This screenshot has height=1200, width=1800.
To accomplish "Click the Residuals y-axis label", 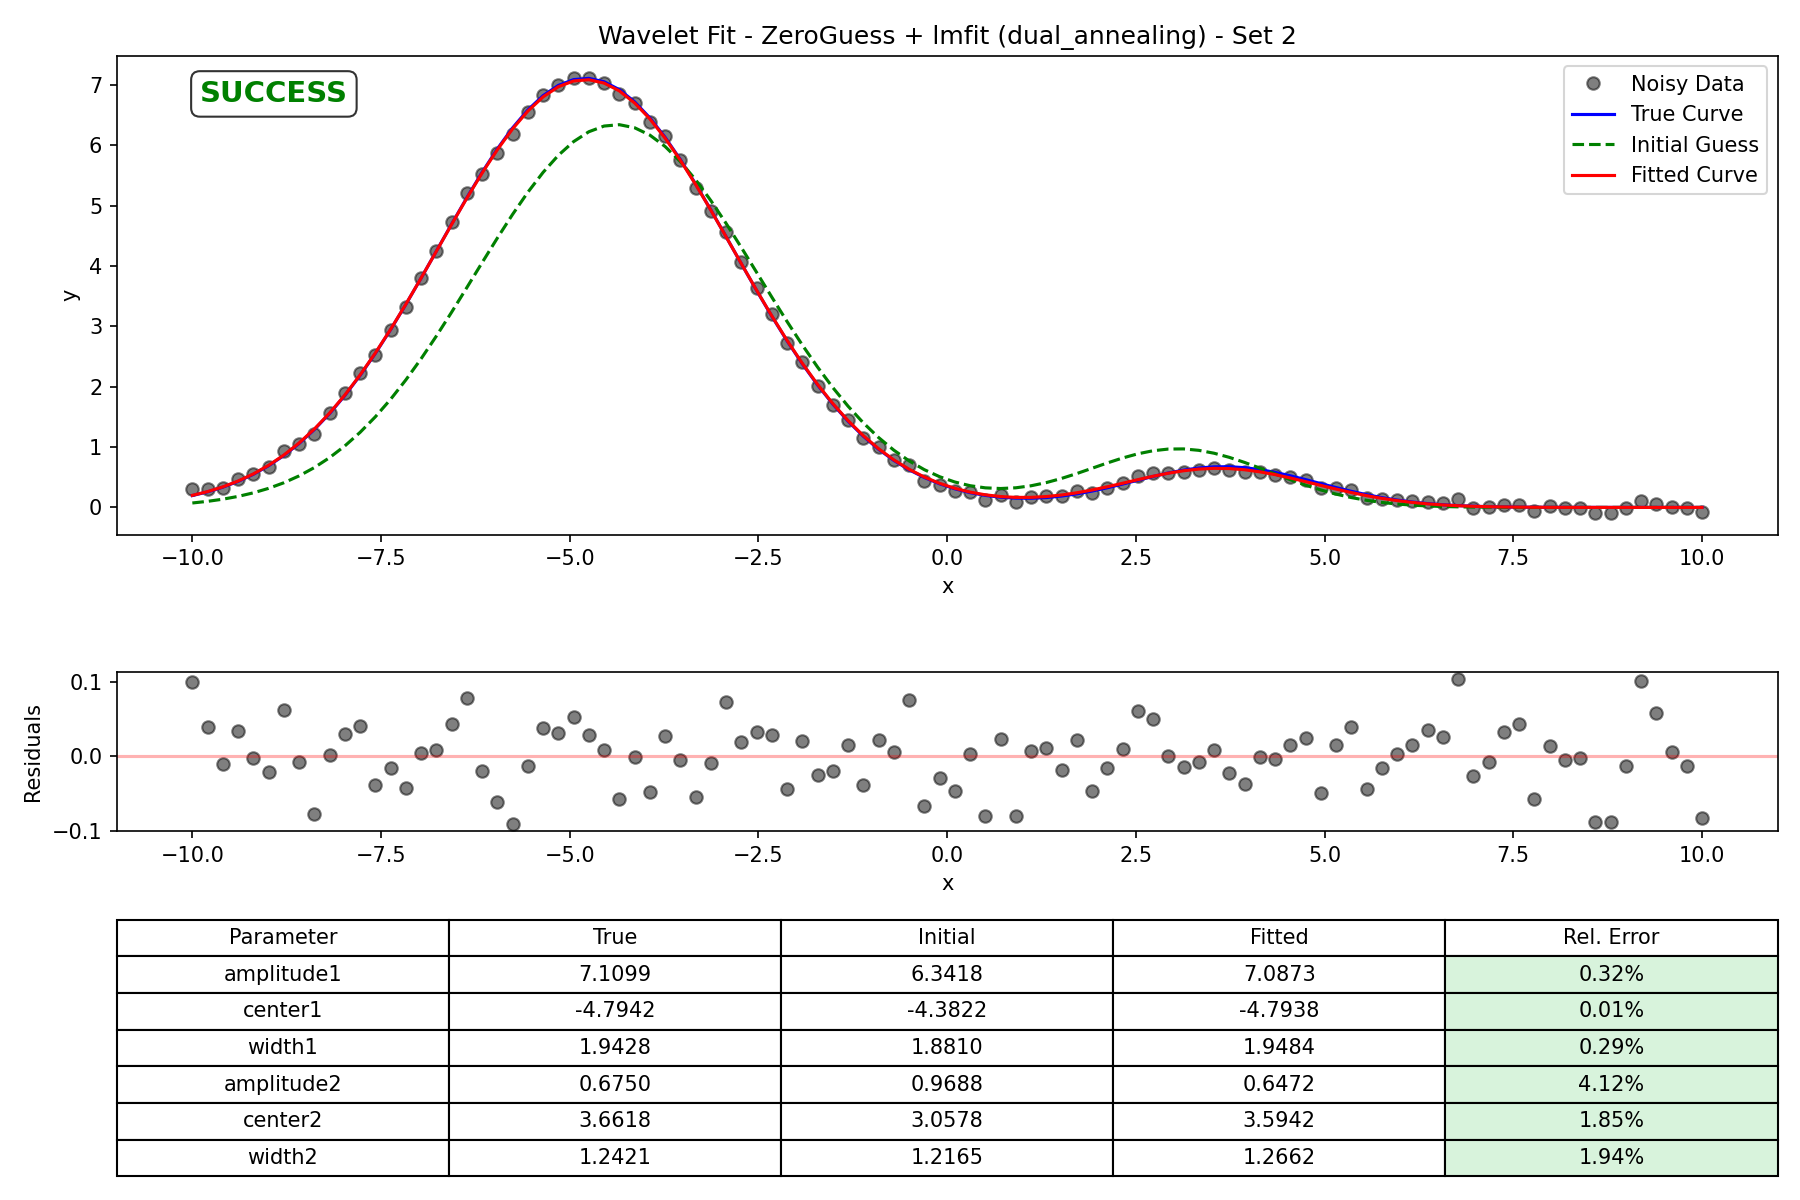I will pyautogui.click(x=33, y=753).
